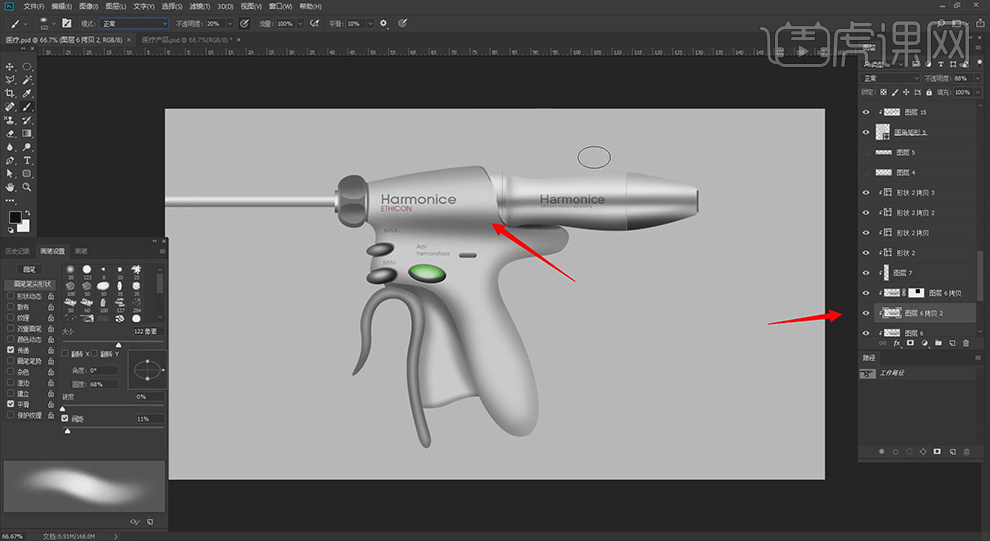Select the Pen tool

click(10, 160)
